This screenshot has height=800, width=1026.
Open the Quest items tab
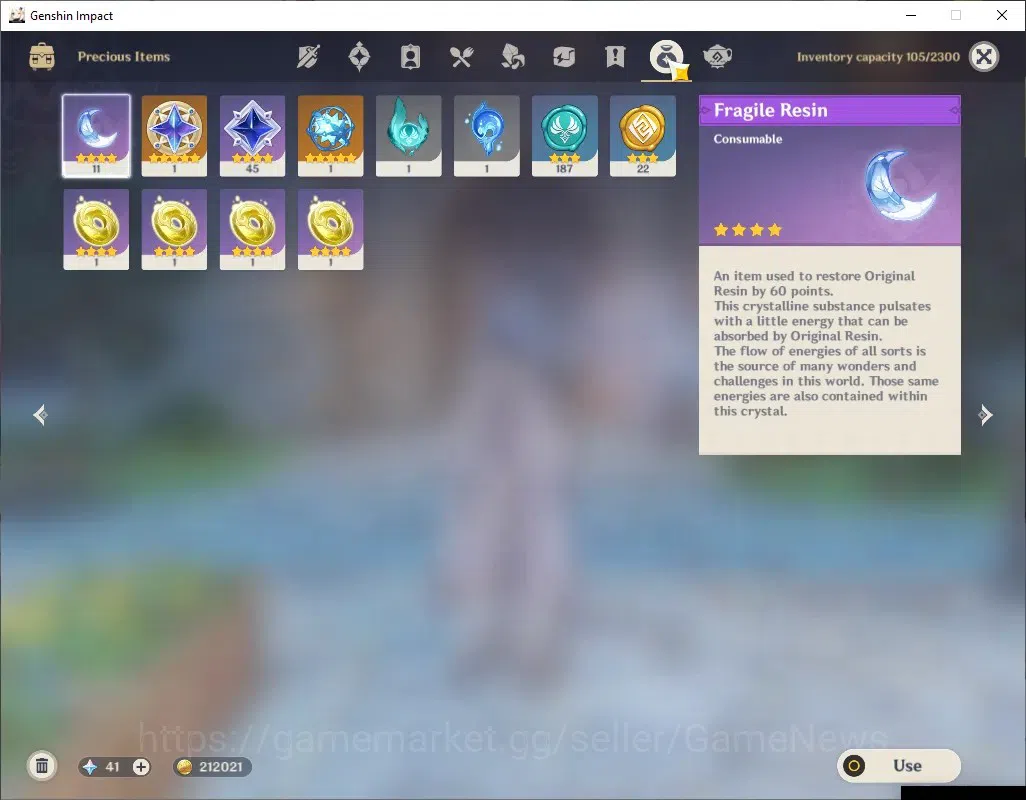click(x=615, y=57)
